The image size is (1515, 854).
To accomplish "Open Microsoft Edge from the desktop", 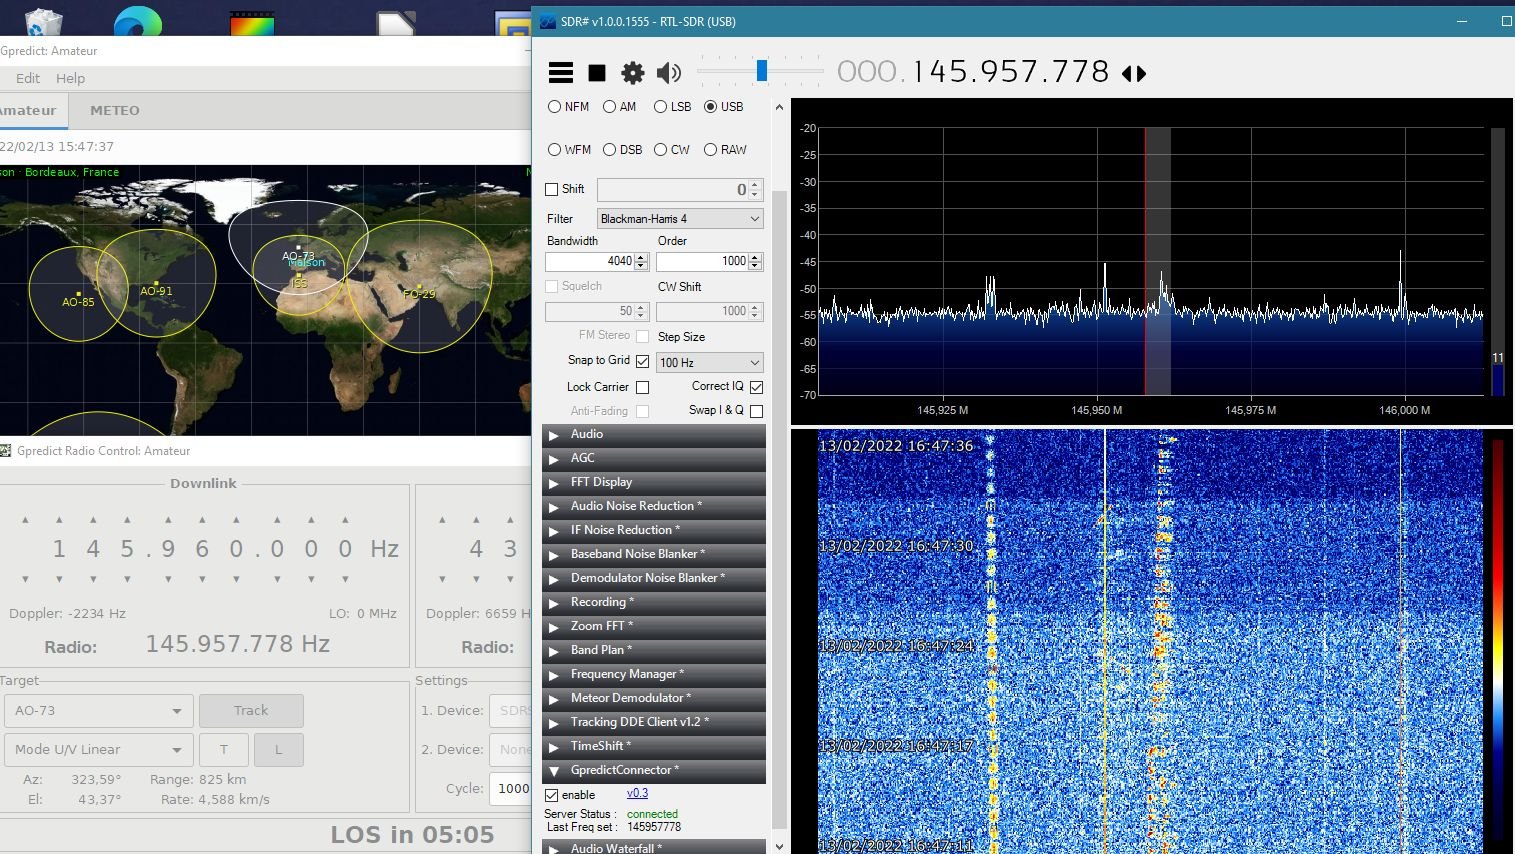I will [138, 22].
